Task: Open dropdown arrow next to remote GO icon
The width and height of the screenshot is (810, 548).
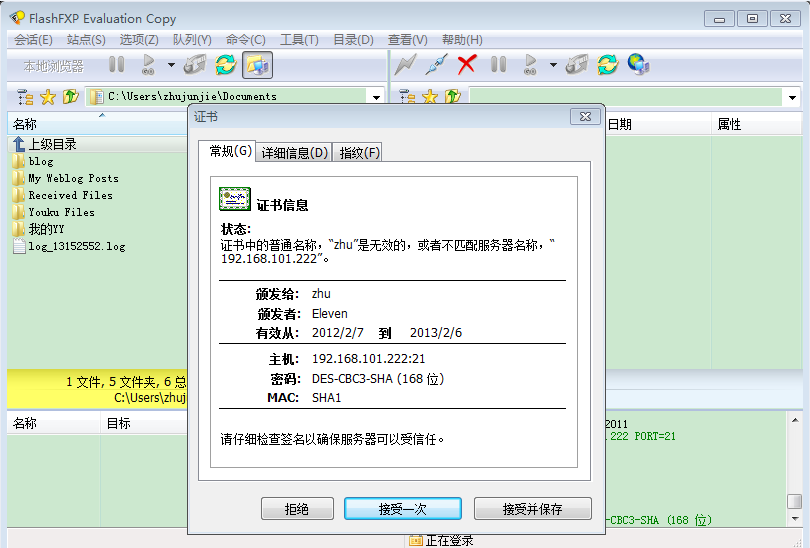Action: (x=553, y=65)
